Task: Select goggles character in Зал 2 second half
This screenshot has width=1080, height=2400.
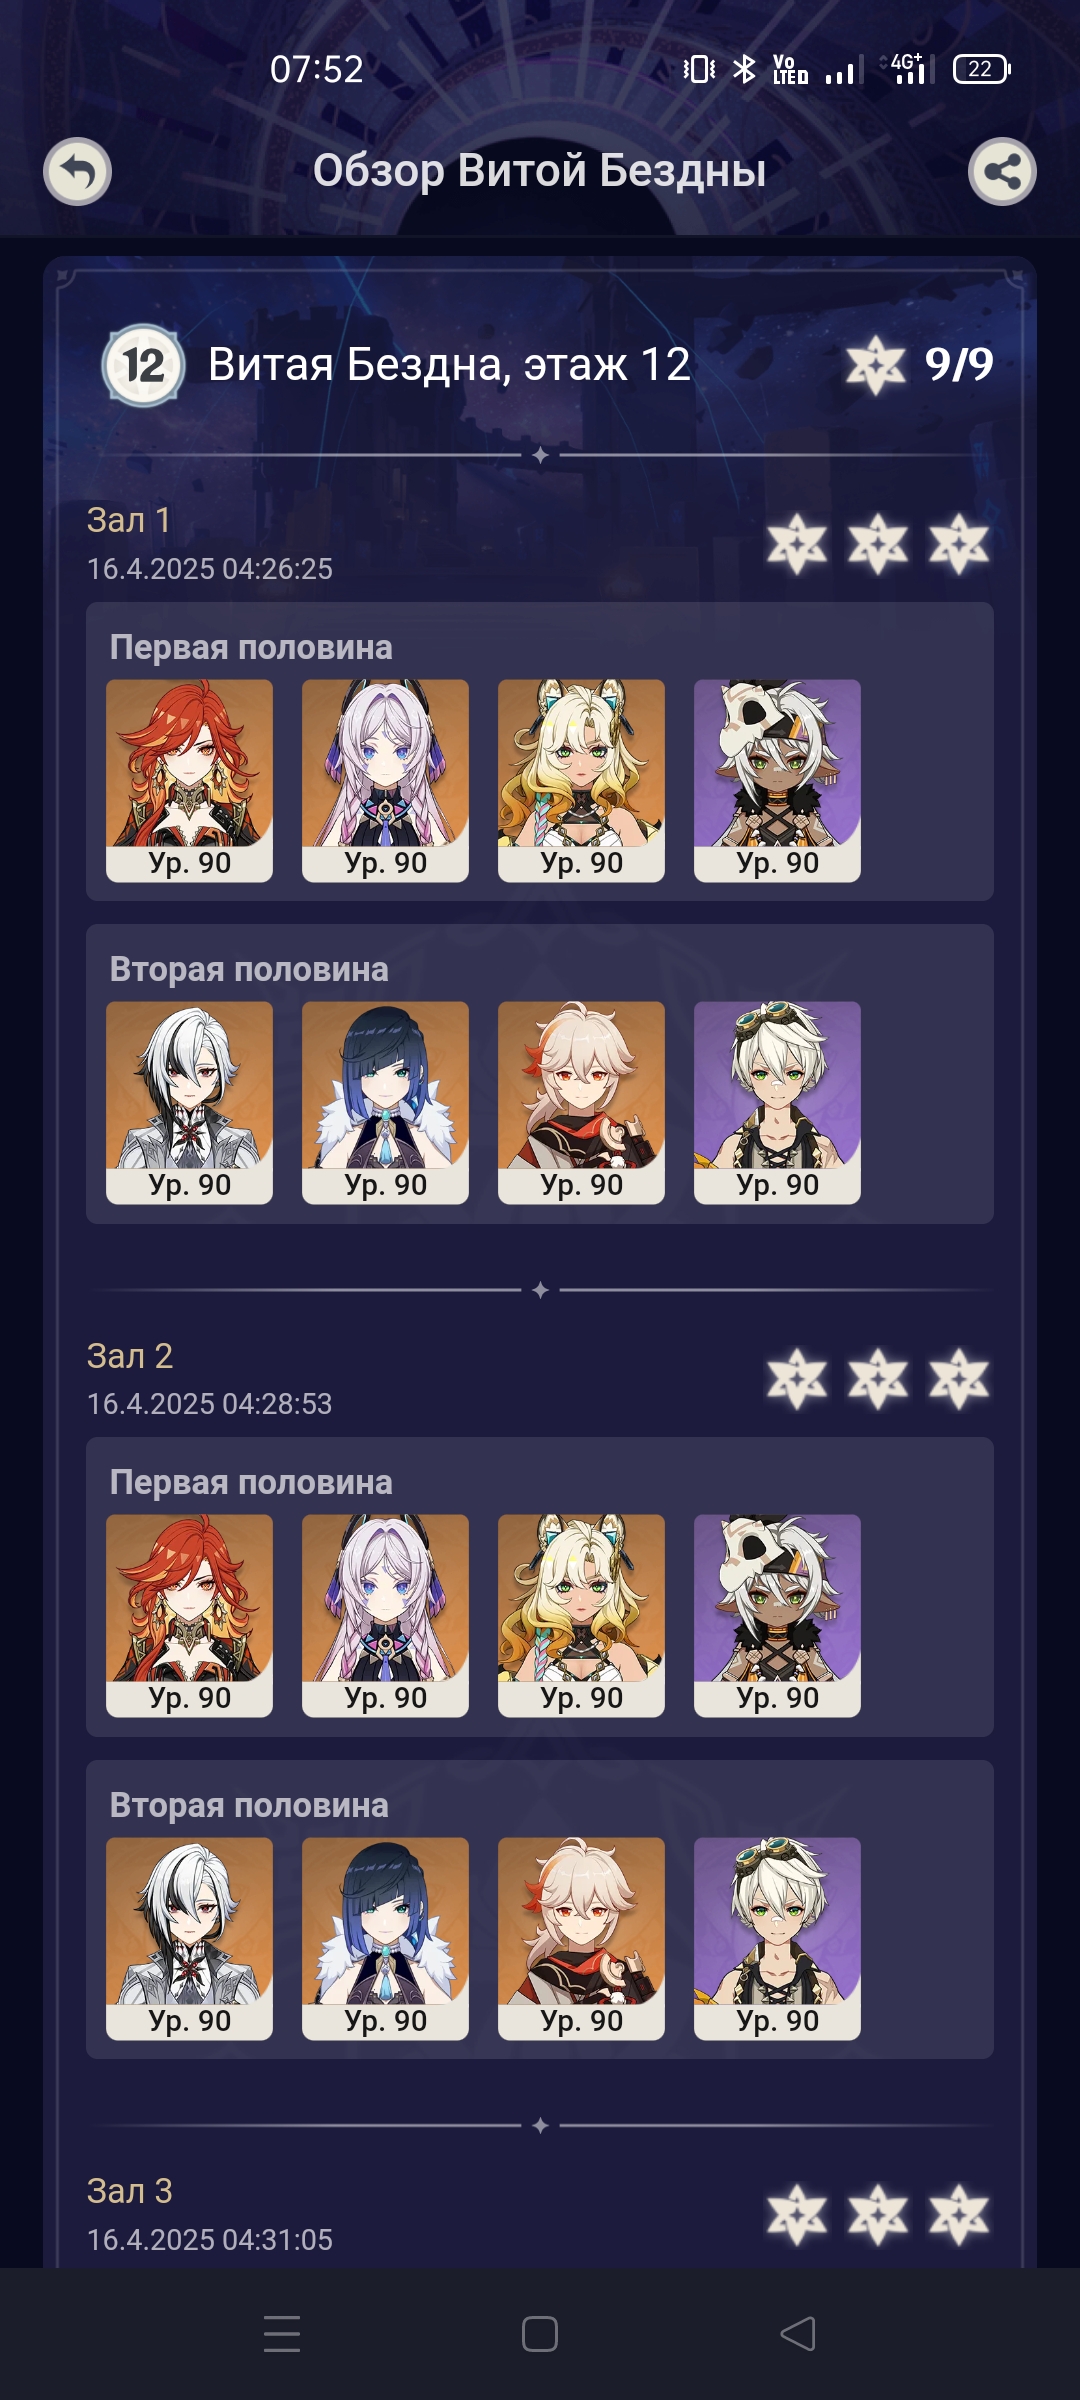Action: (777, 1938)
